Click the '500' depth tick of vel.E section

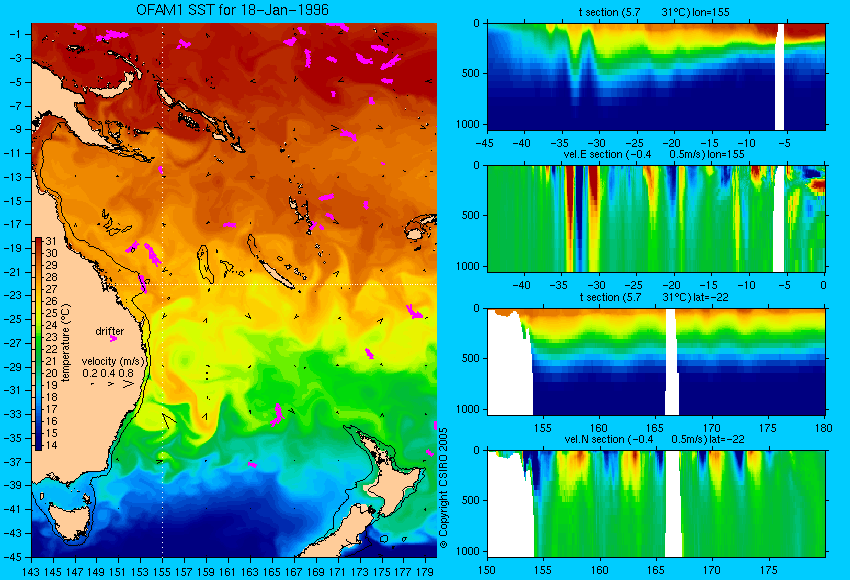coord(472,215)
